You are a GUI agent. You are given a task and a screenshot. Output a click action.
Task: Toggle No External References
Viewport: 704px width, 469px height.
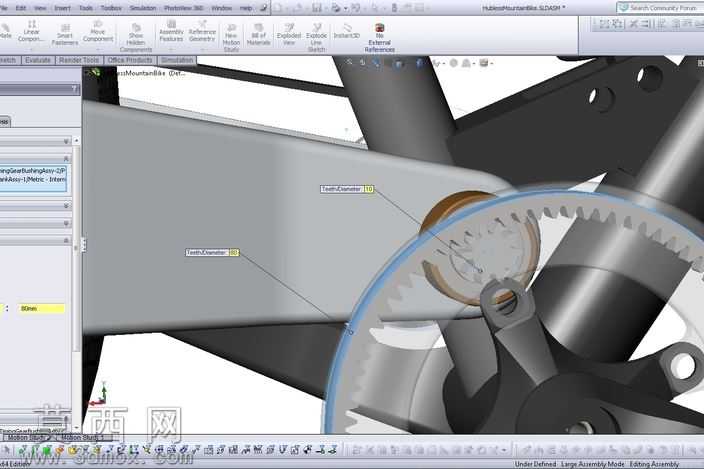(379, 38)
